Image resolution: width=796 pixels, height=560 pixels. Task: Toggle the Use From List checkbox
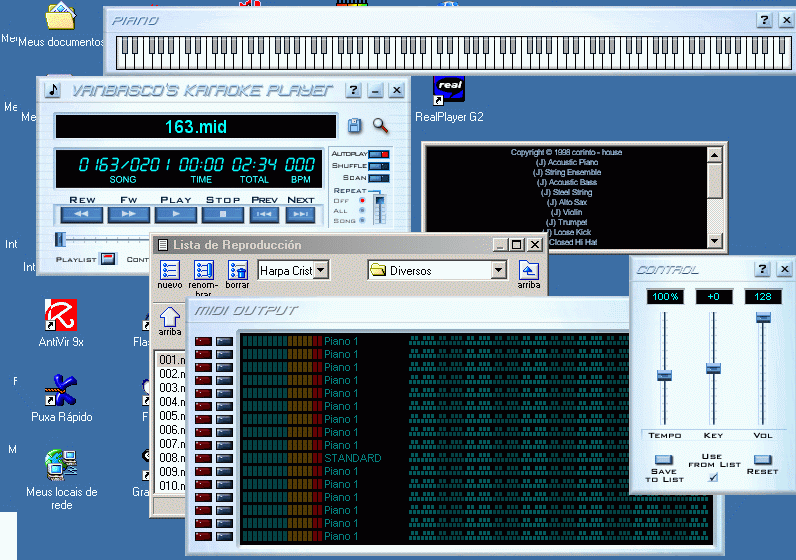[x=713, y=477]
